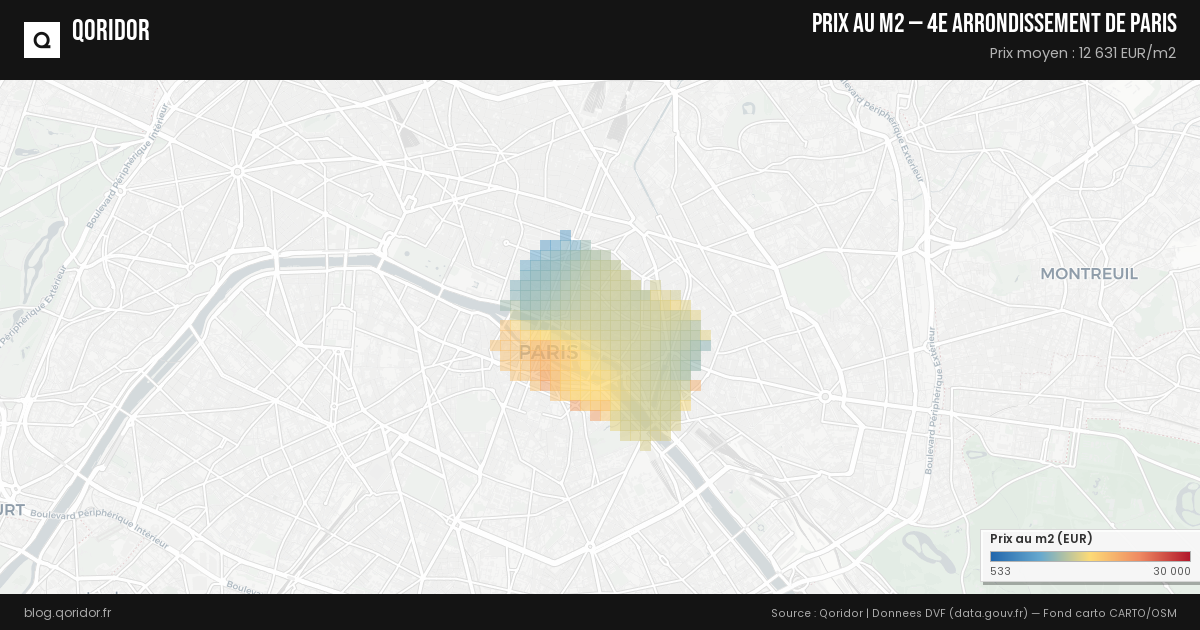Image resolution: width=1200 pixels, height=630 pixels.
Task: Click the partially cut-off URT label at left edge
Action: [12, 510]
